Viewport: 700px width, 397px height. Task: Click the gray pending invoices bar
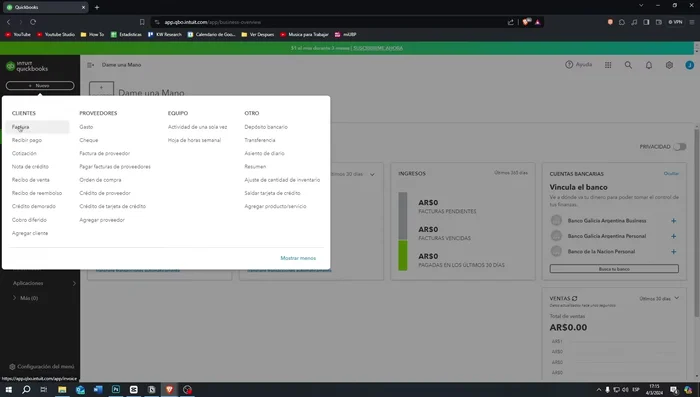[403, 216]
